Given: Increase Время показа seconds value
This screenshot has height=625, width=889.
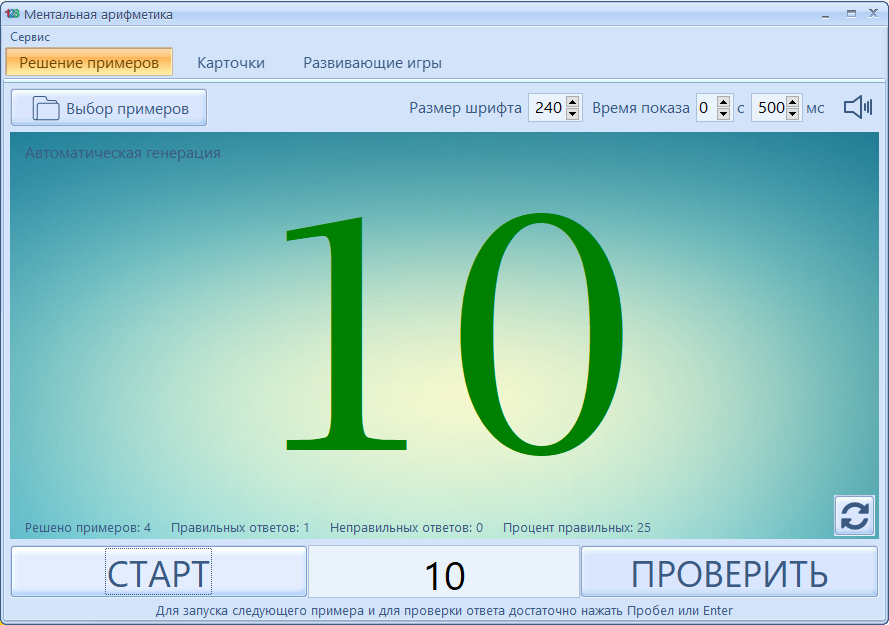Looking at the screenshot, I should (x=724, y=101).
